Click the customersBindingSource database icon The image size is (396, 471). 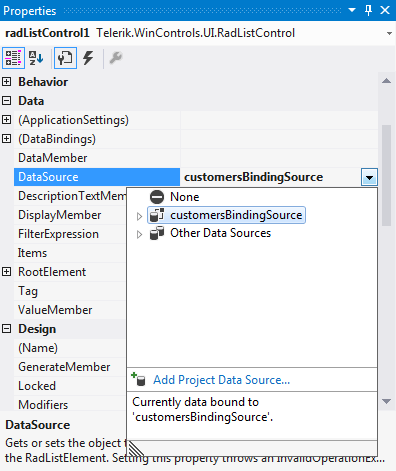coord(157,215)
